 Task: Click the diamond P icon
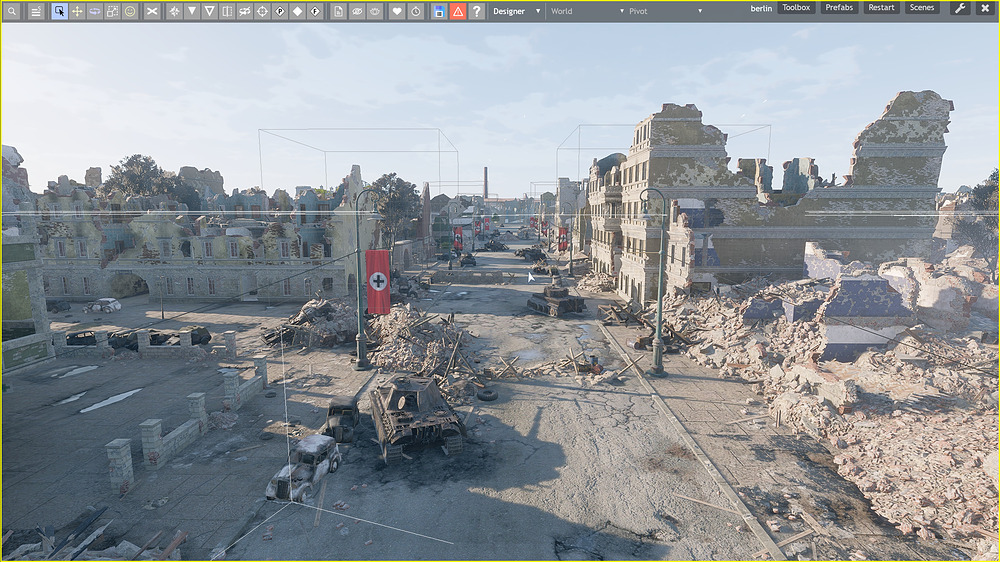point(280,11)
